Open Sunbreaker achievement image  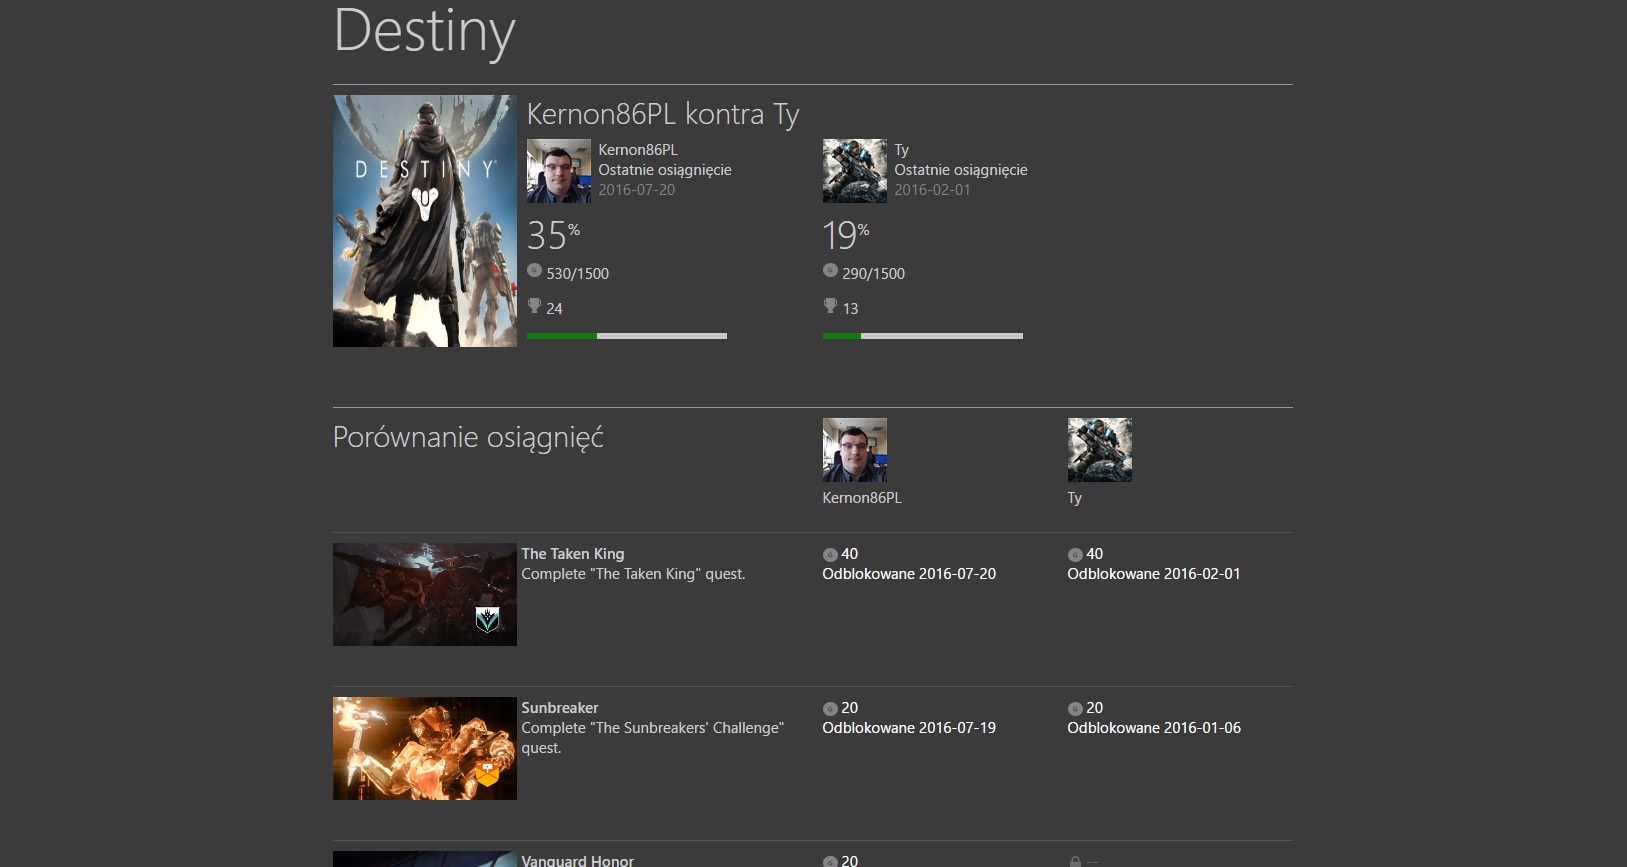(x=425, y=748)
